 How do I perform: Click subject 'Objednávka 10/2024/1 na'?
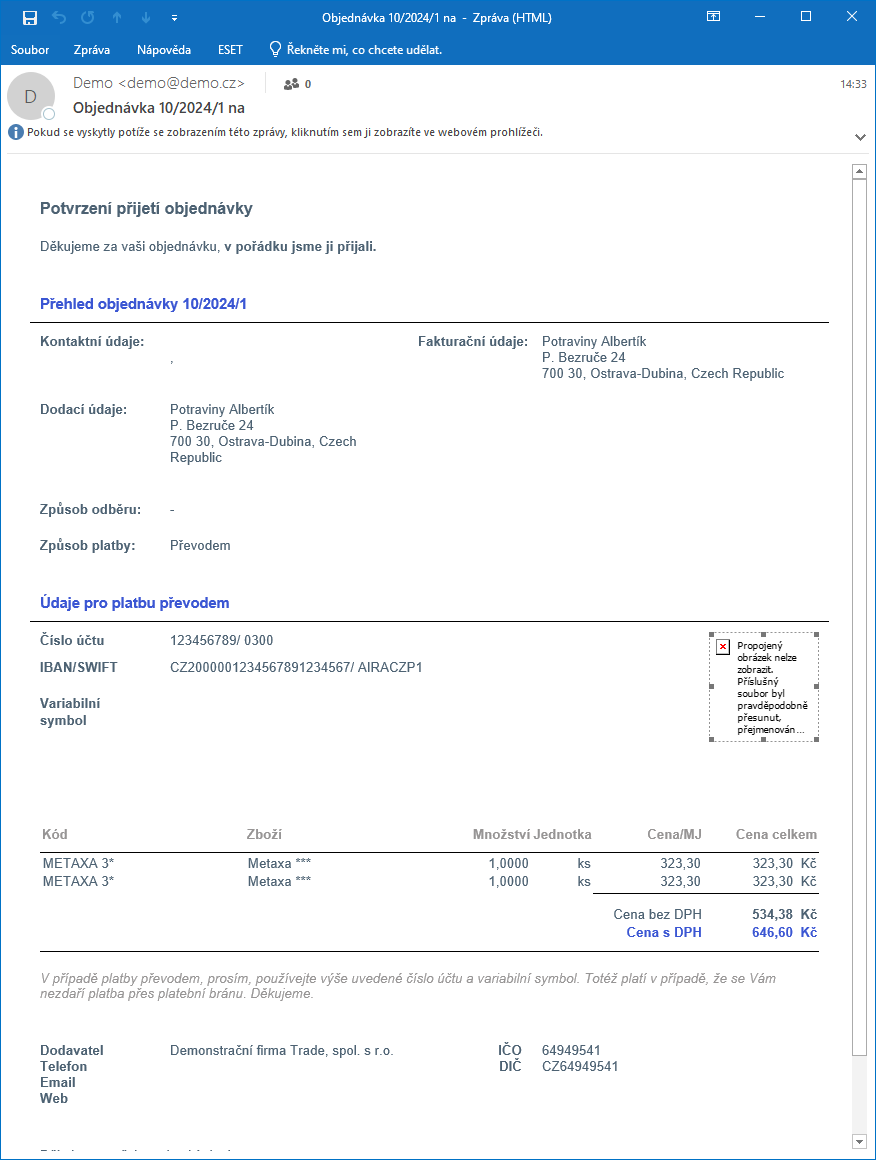(158, 108)
